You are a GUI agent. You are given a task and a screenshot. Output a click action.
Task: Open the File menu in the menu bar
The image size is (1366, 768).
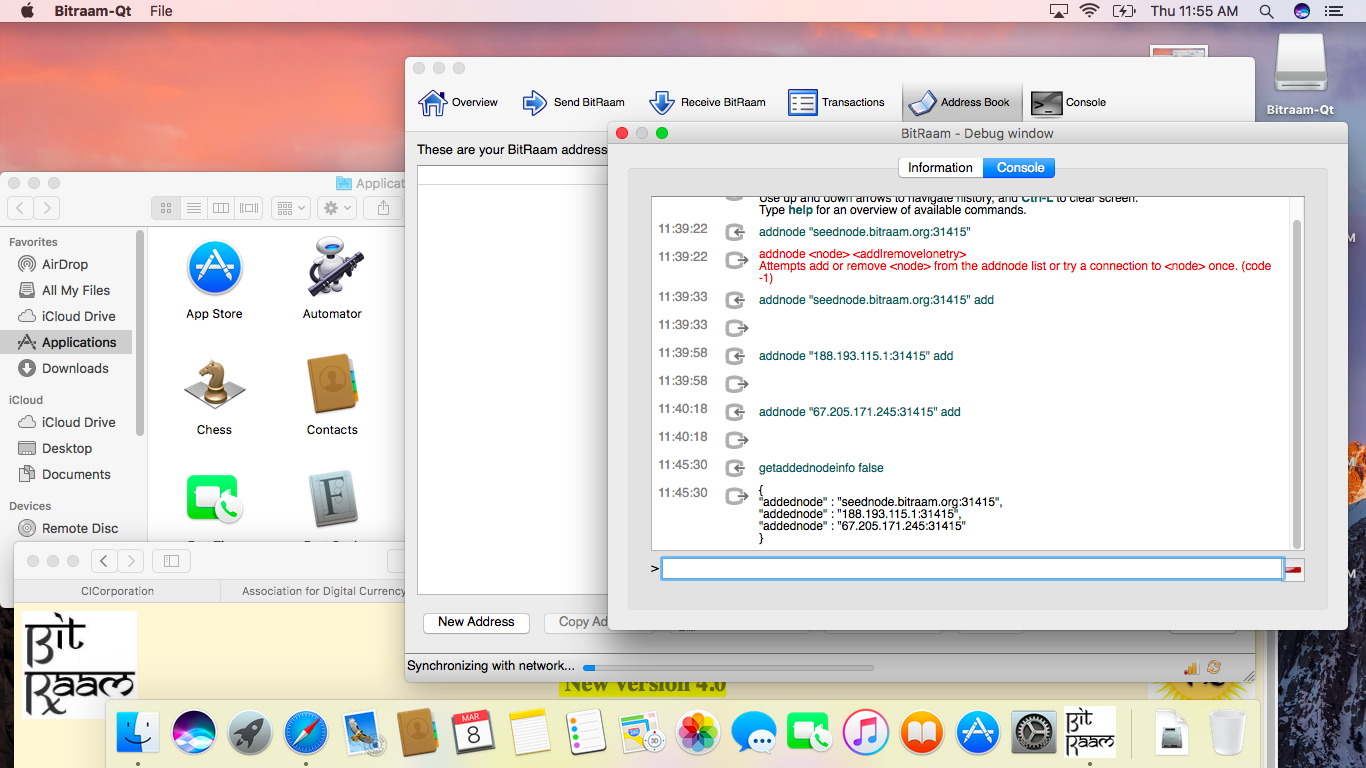coord(161,11)
